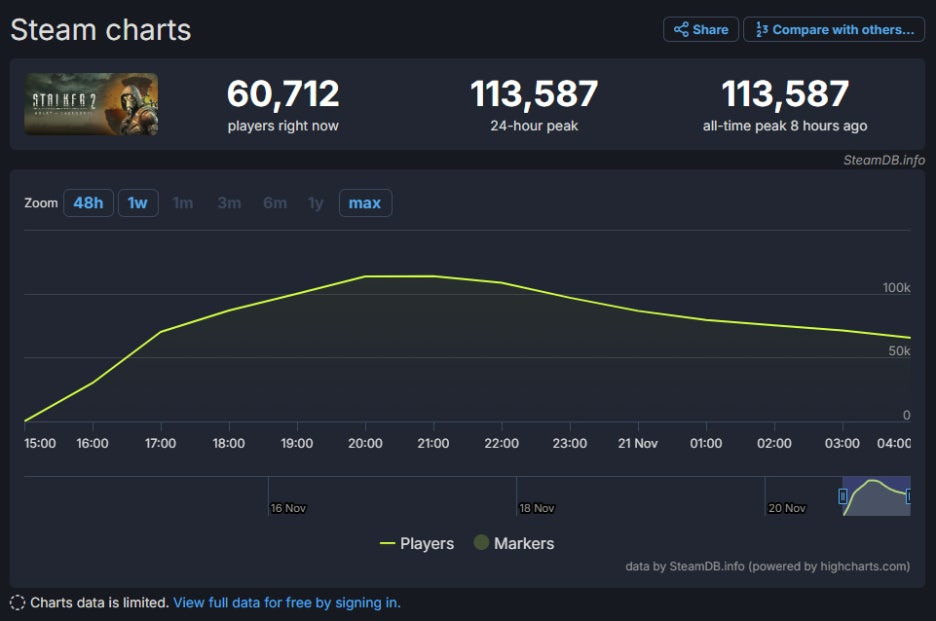Toggle the Markers series in legend
Viewport: 936px width, 621px height.
(x=514, y=543)
